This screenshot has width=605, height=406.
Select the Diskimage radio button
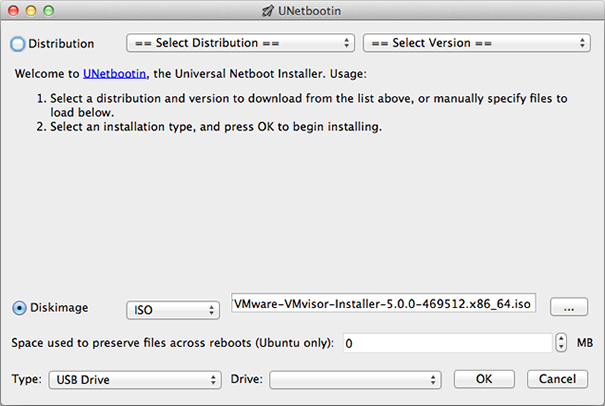click(x=19, y=308)
